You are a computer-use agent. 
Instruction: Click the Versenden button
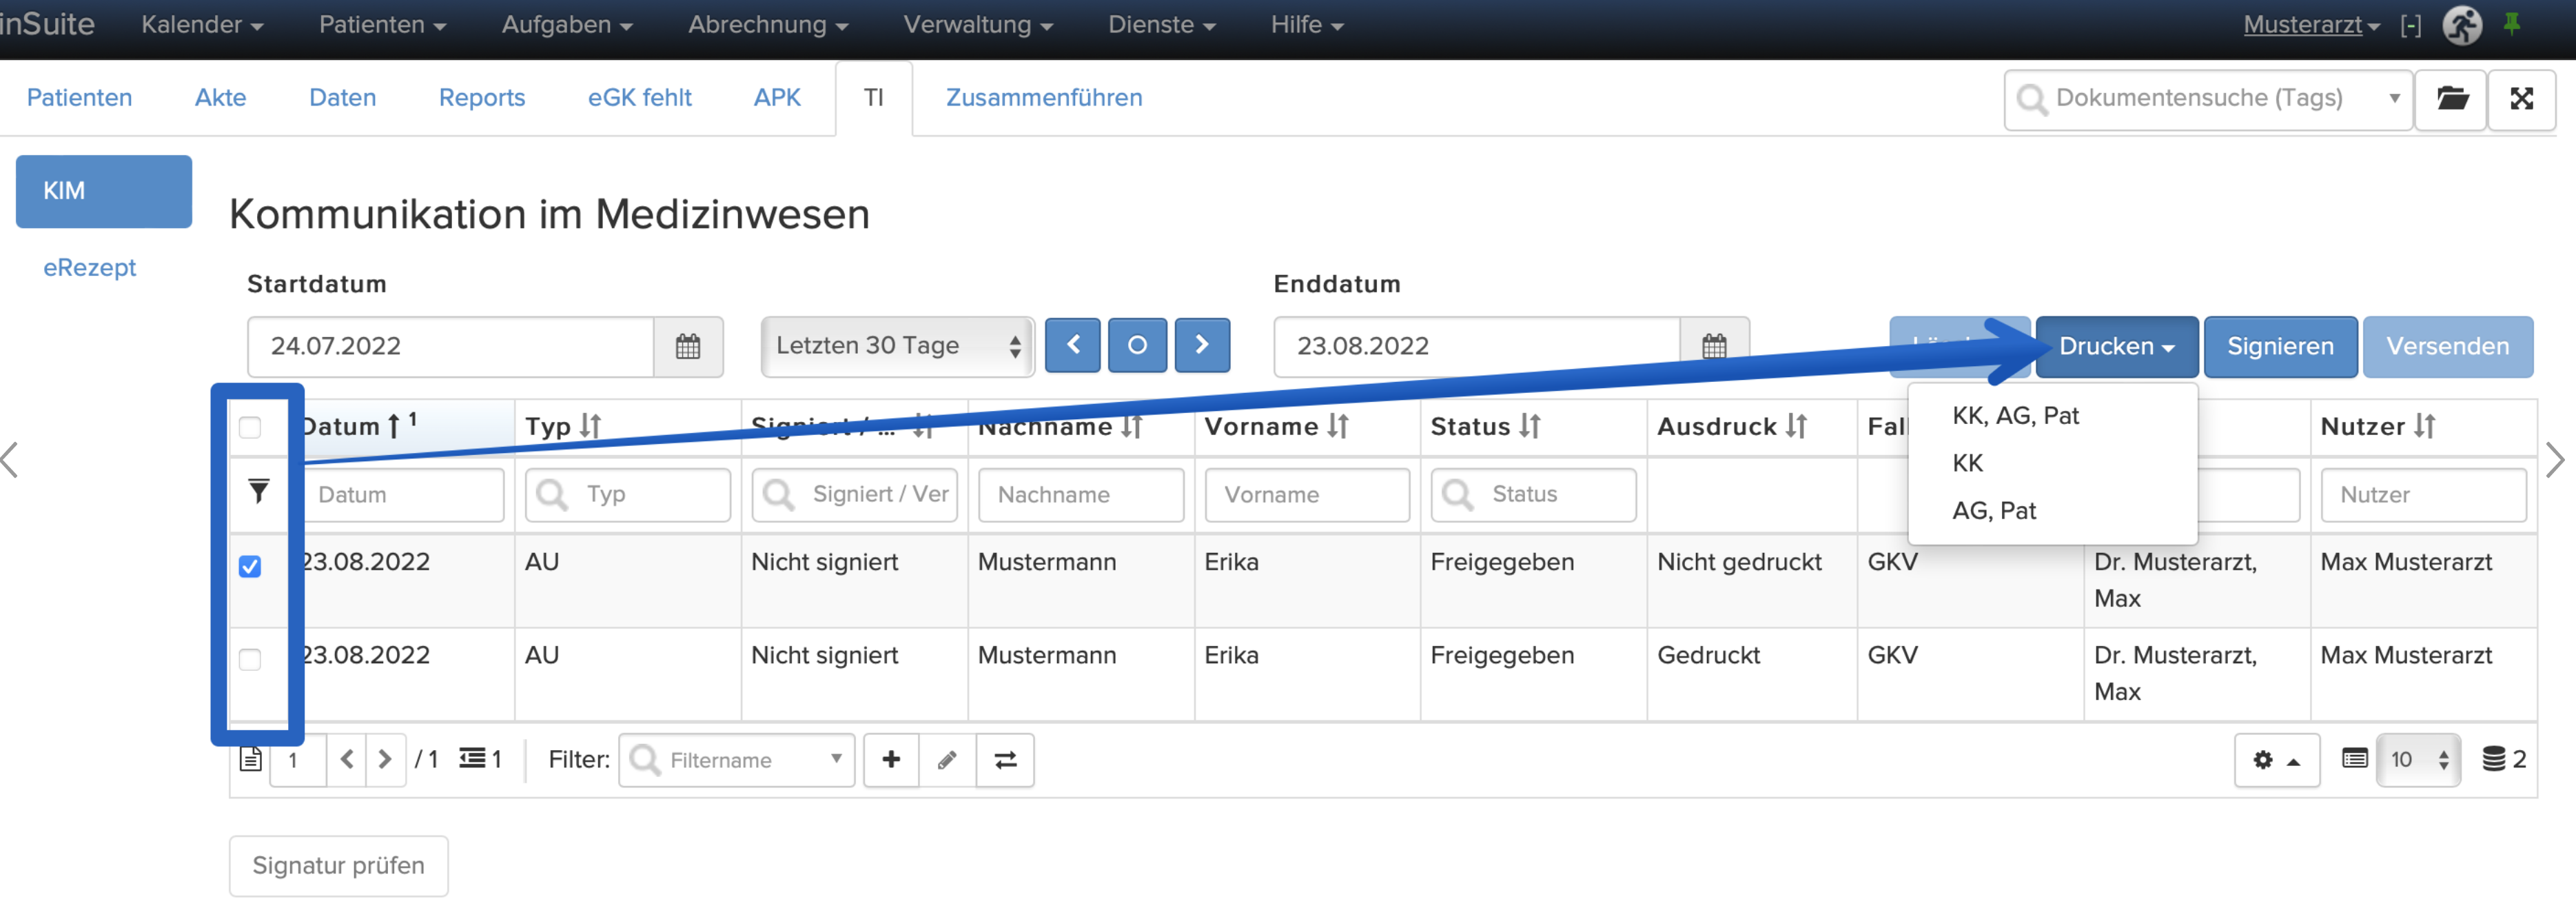coord(2447,346)
